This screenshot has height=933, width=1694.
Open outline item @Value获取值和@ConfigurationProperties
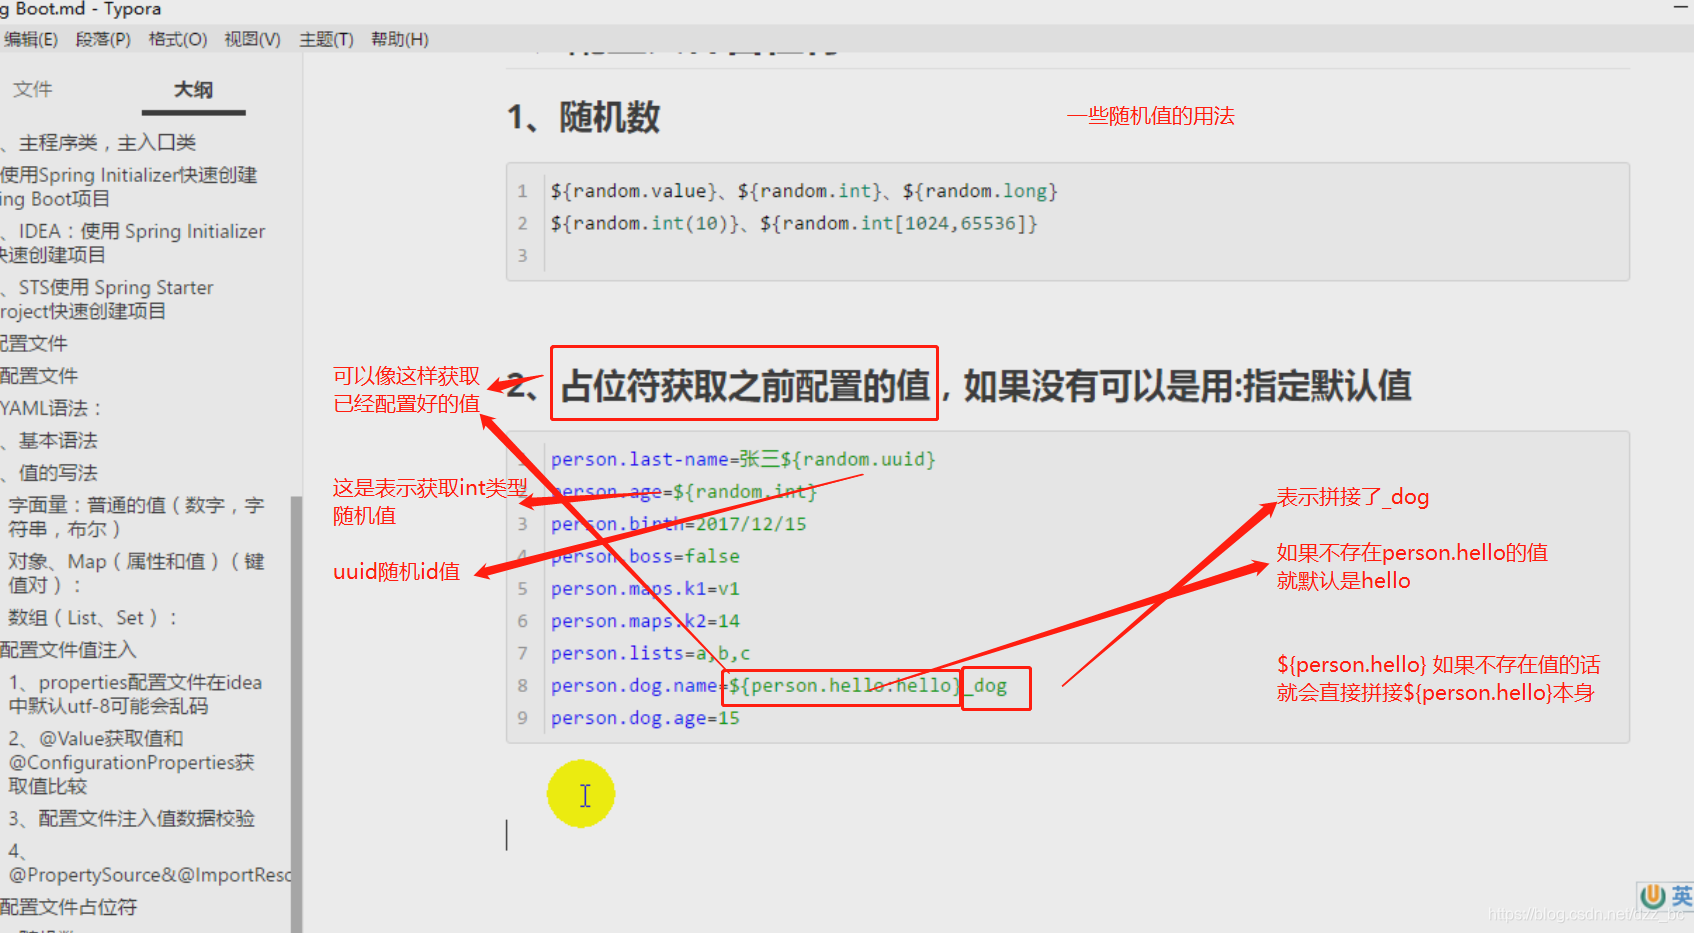pyautogui.click(x=131, y=762)
